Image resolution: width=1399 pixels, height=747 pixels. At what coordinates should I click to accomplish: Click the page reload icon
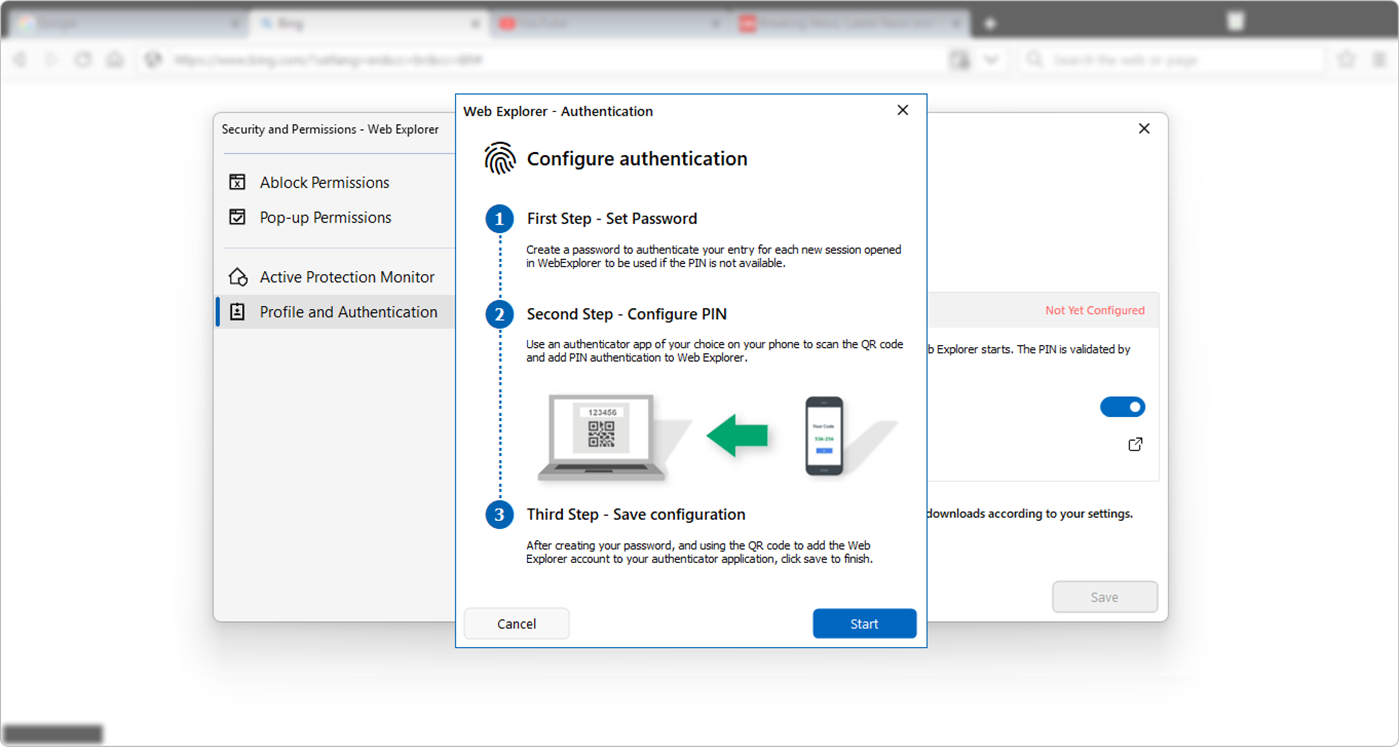tap(83, 59)
